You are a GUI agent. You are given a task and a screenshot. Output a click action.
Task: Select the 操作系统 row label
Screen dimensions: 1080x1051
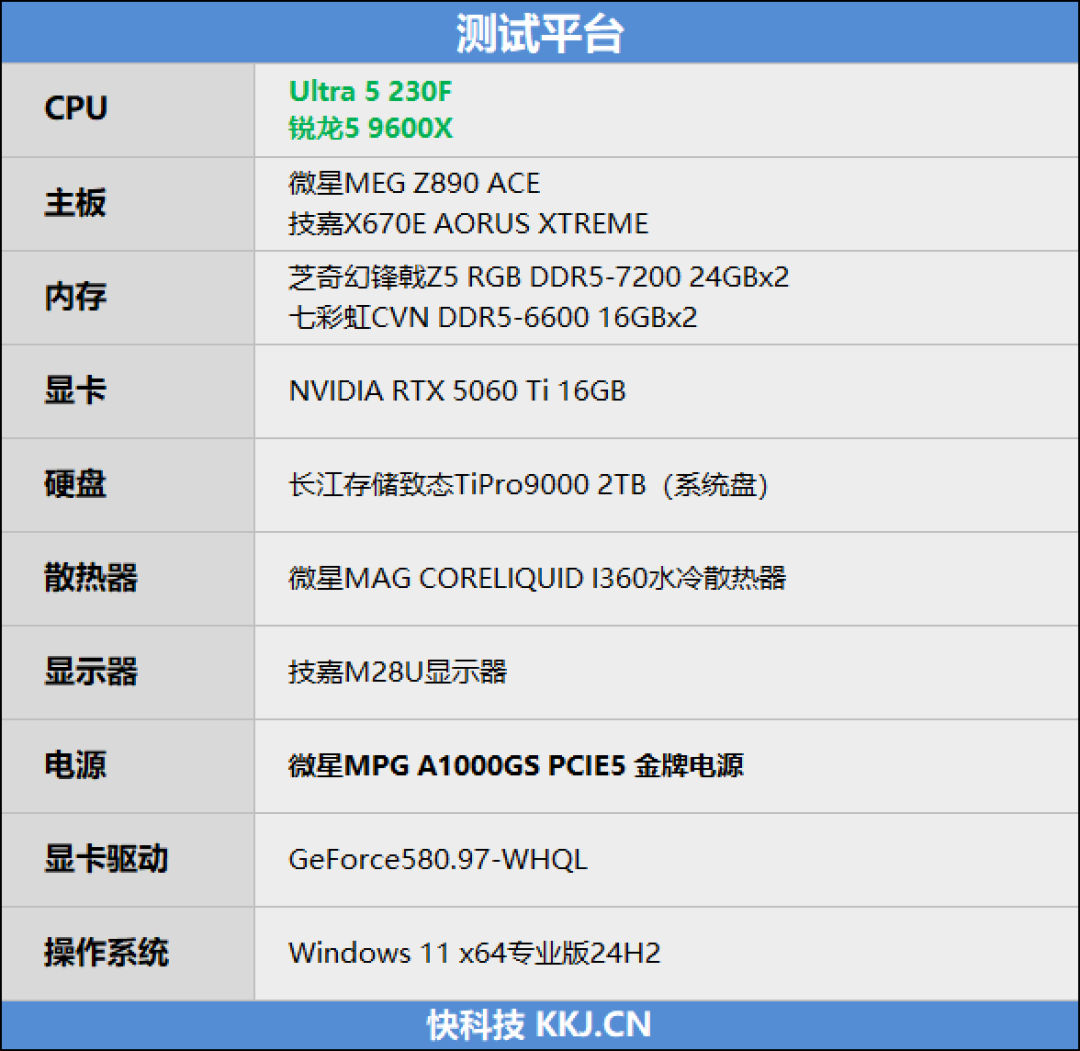click(x=107, y=953)
